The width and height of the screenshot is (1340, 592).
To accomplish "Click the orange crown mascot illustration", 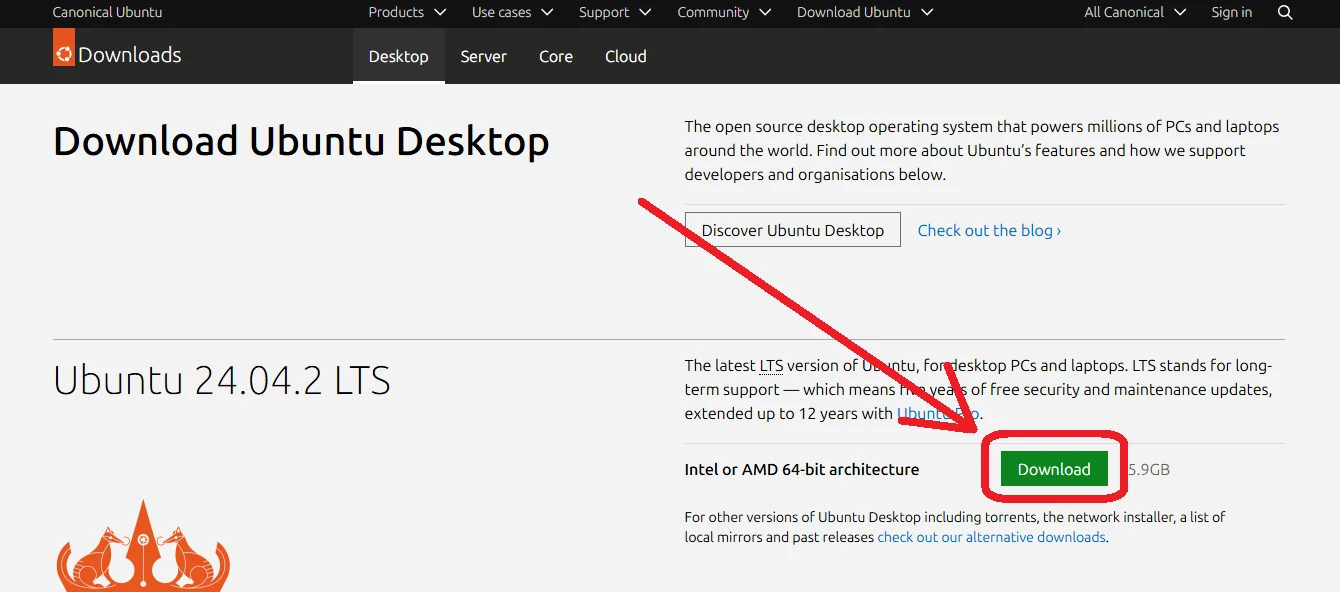I will click(143, 550).
